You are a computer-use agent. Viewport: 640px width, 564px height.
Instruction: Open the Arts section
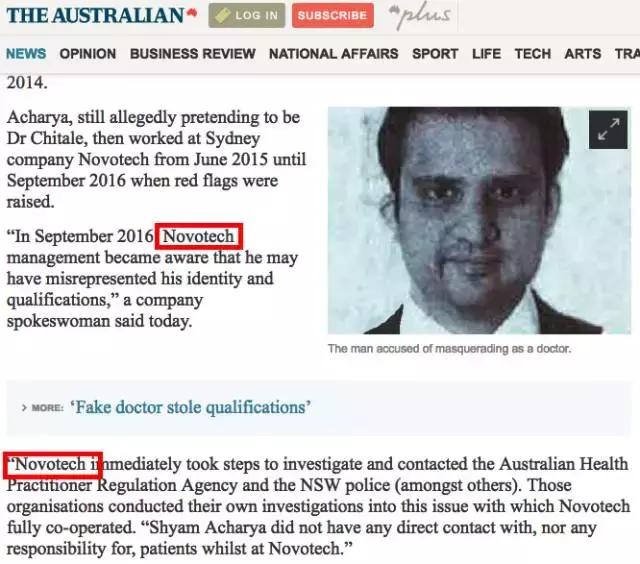(x=582, y=53)
